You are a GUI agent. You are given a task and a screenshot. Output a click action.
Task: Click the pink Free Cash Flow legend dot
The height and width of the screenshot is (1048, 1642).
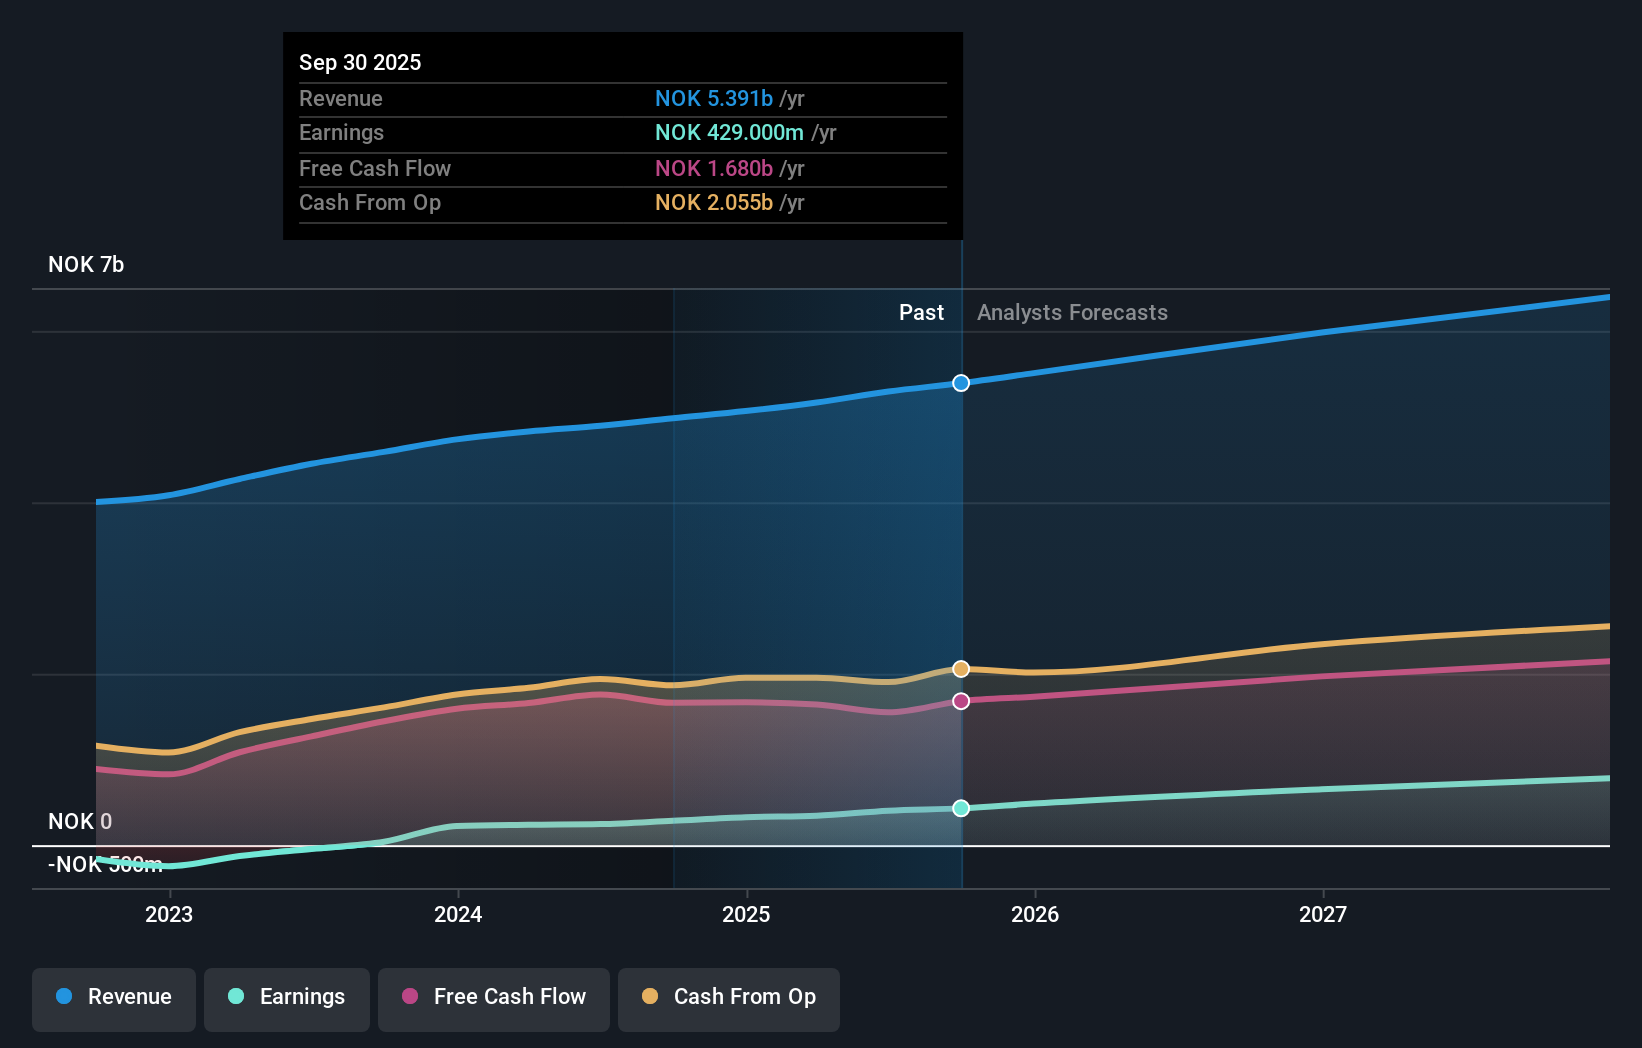(x=408, y=997)
